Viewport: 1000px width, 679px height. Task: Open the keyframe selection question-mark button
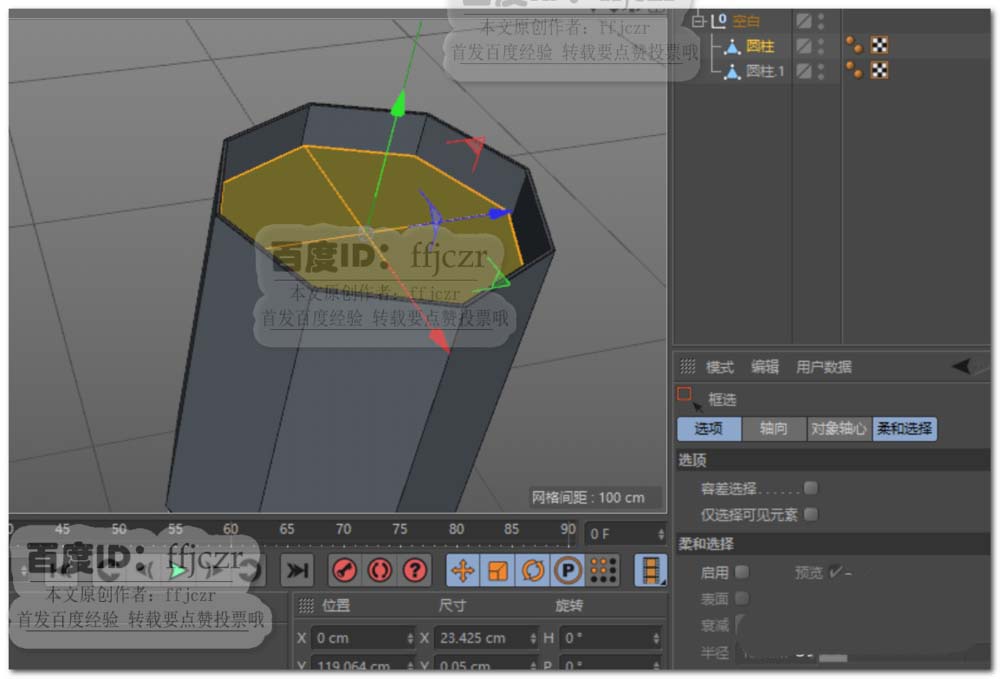[x=415, y=570]
